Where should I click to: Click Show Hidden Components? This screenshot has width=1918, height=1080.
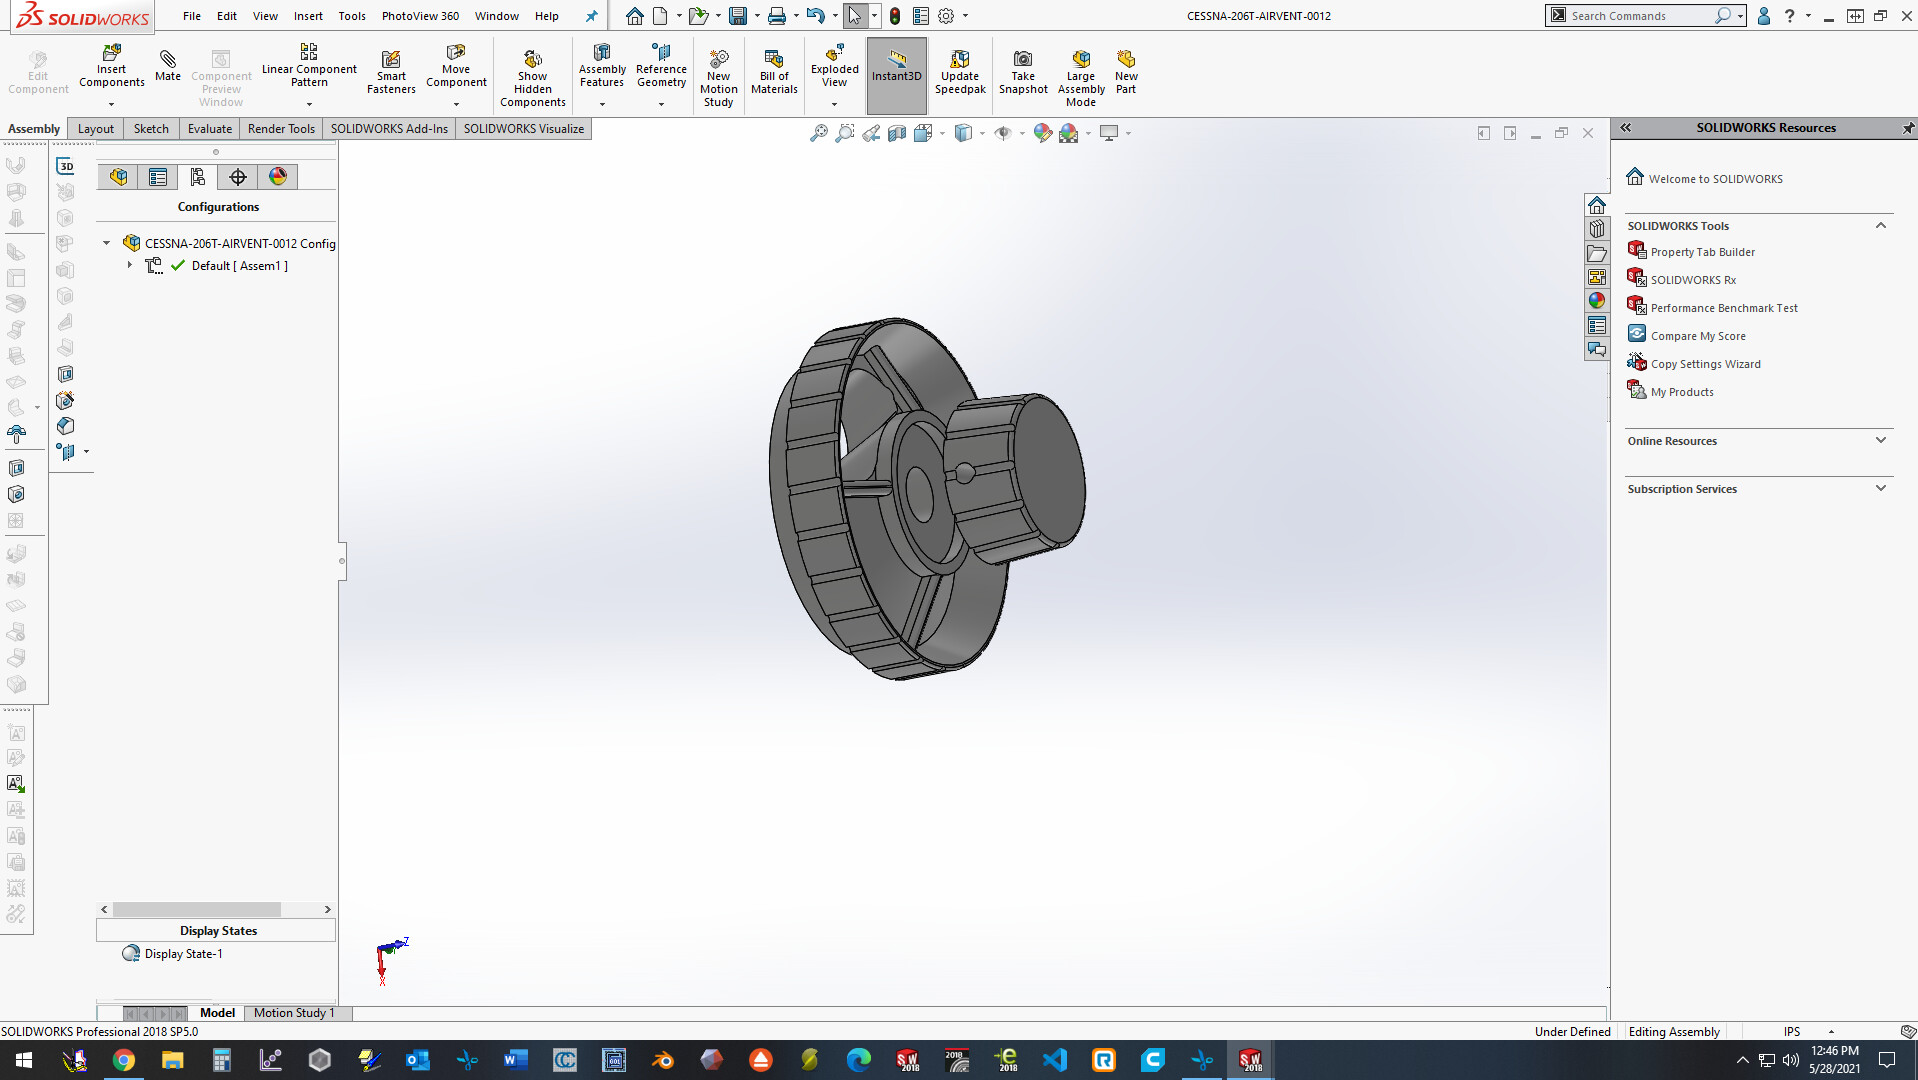(x=533, y=78)
